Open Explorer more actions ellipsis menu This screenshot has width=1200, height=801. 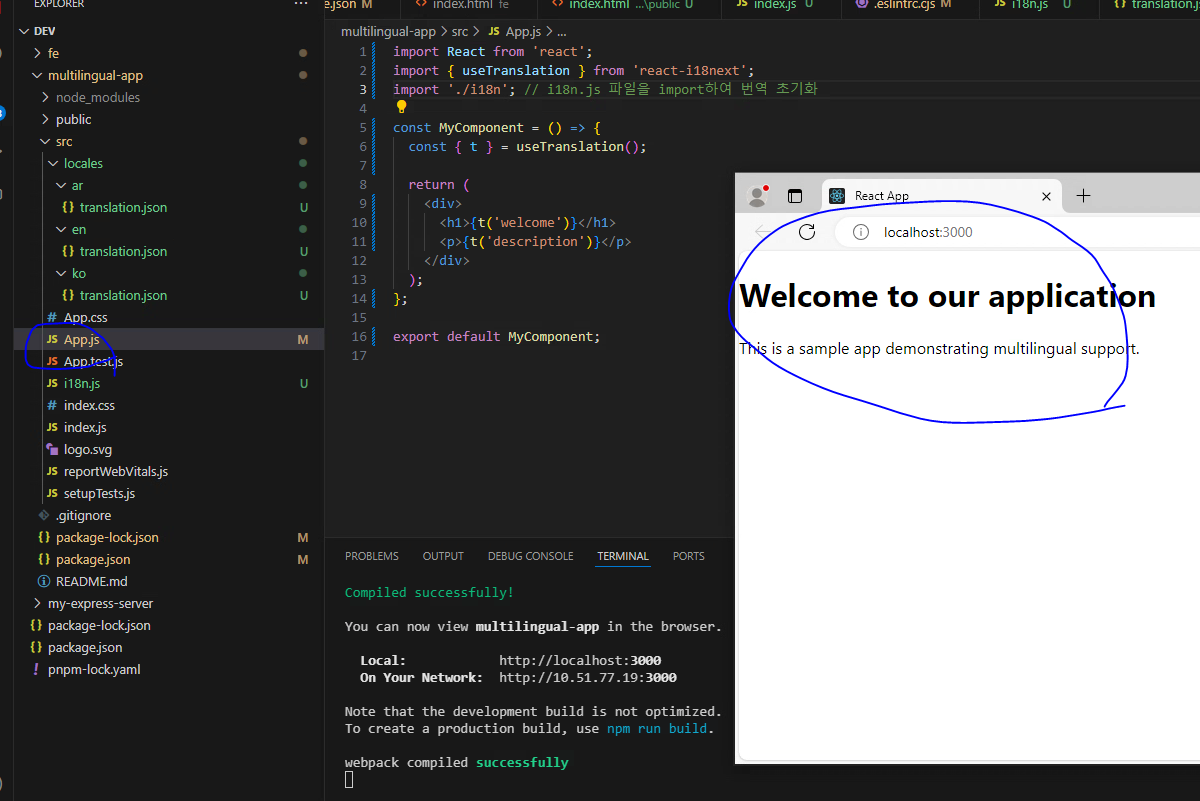pos(301,5)
